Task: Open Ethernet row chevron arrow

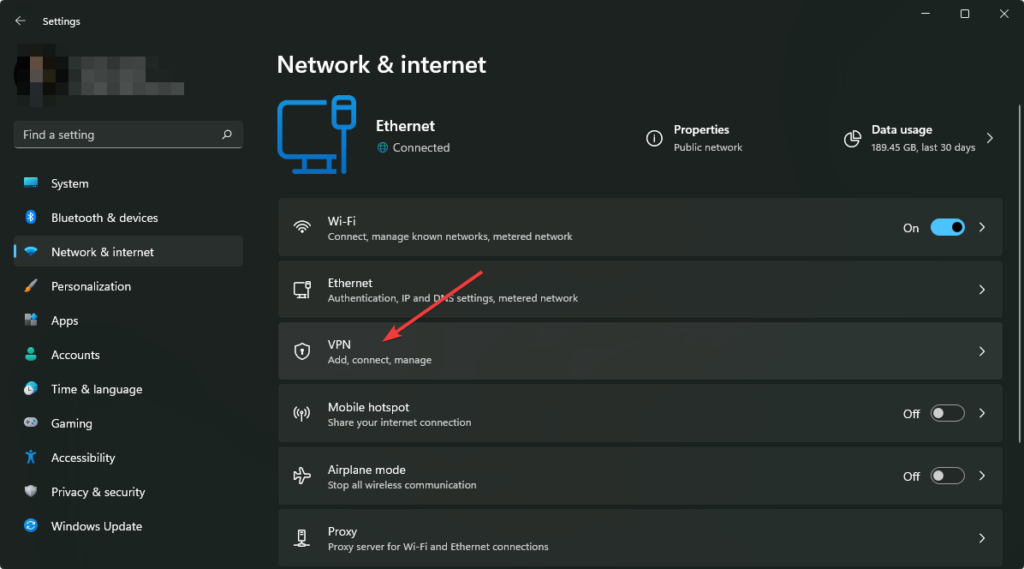Action: pyautogui.click(x=982, y=289)
